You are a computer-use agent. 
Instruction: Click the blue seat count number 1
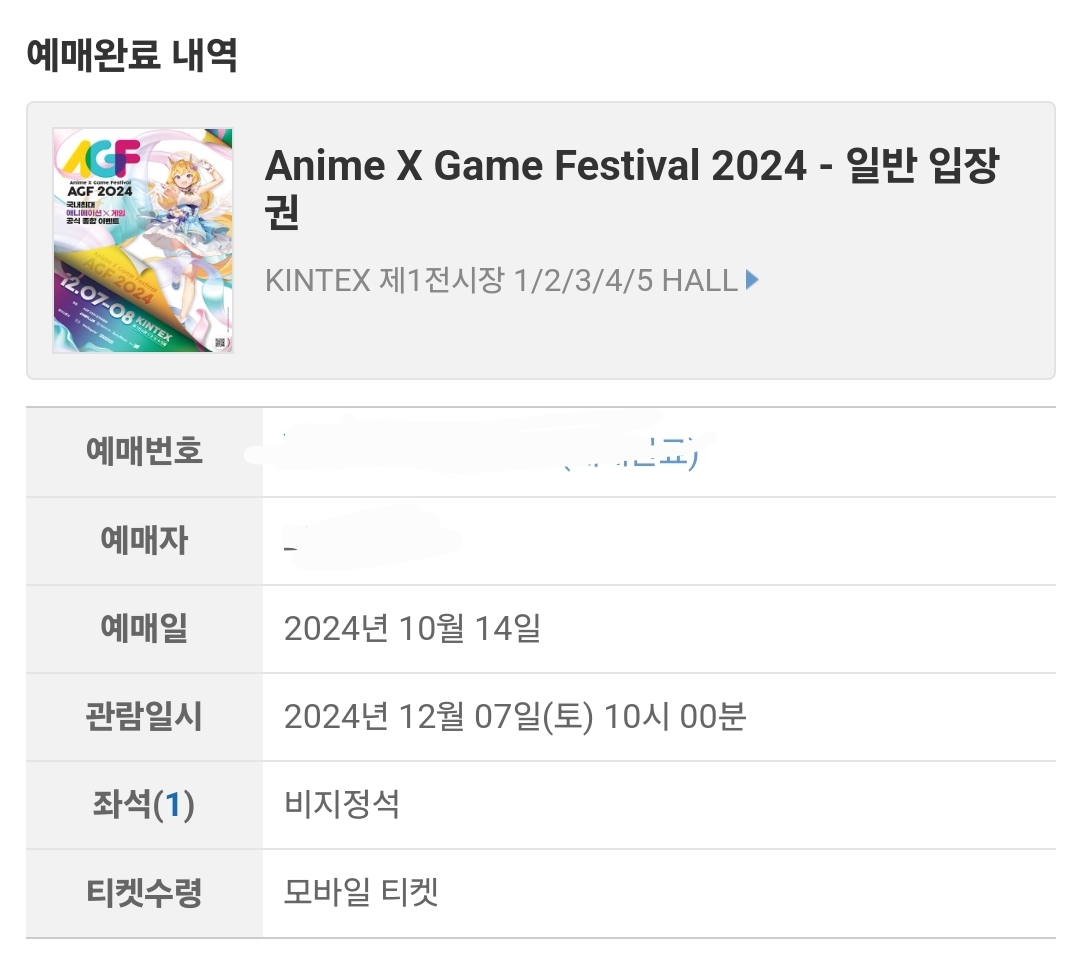[x=173, y=805]
